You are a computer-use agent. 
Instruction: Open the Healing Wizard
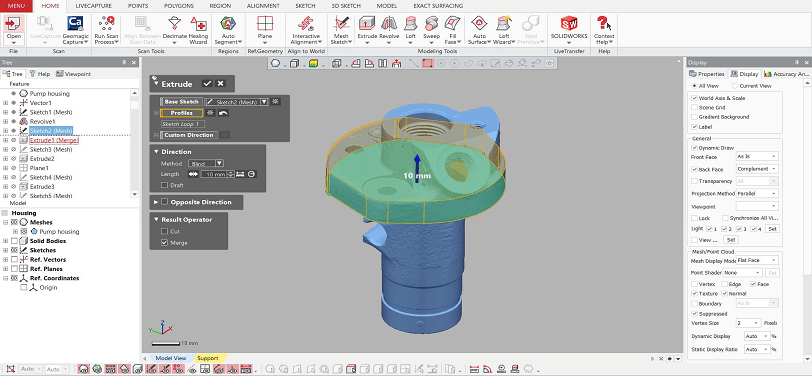(x=198, y=31)
